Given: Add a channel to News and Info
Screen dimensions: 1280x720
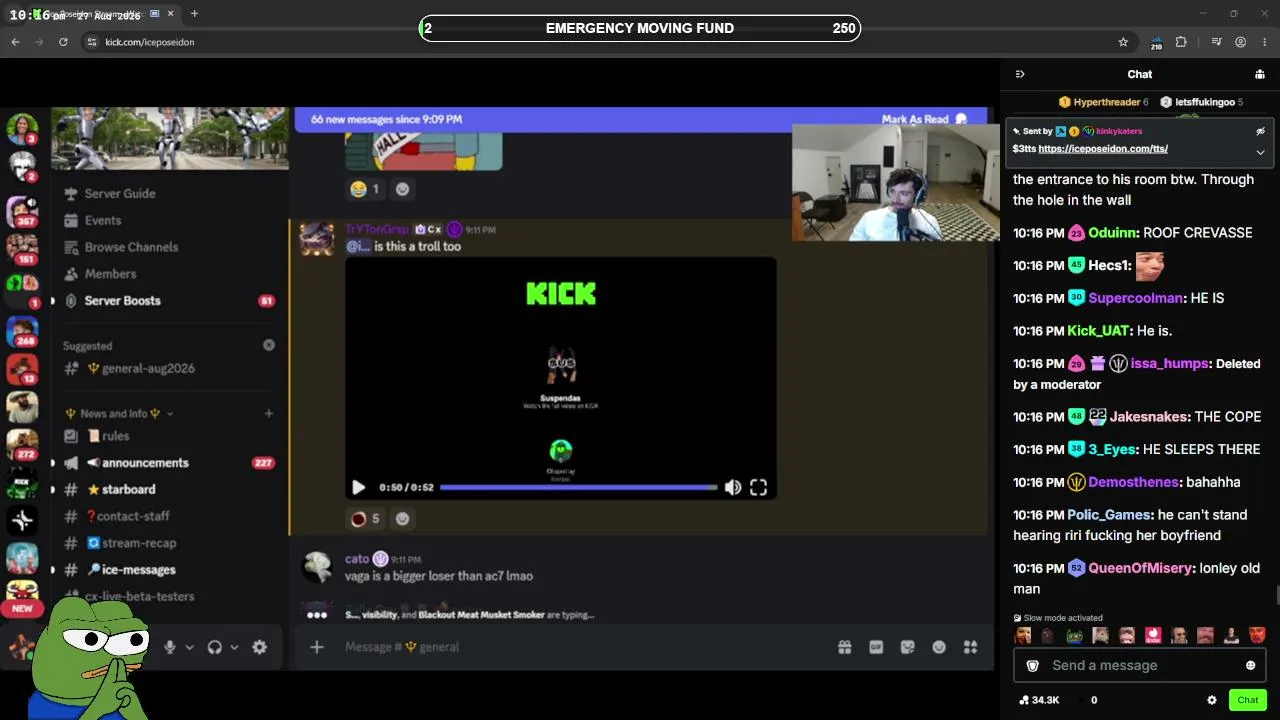Looking at the screenshot, I should click(269, 413).
